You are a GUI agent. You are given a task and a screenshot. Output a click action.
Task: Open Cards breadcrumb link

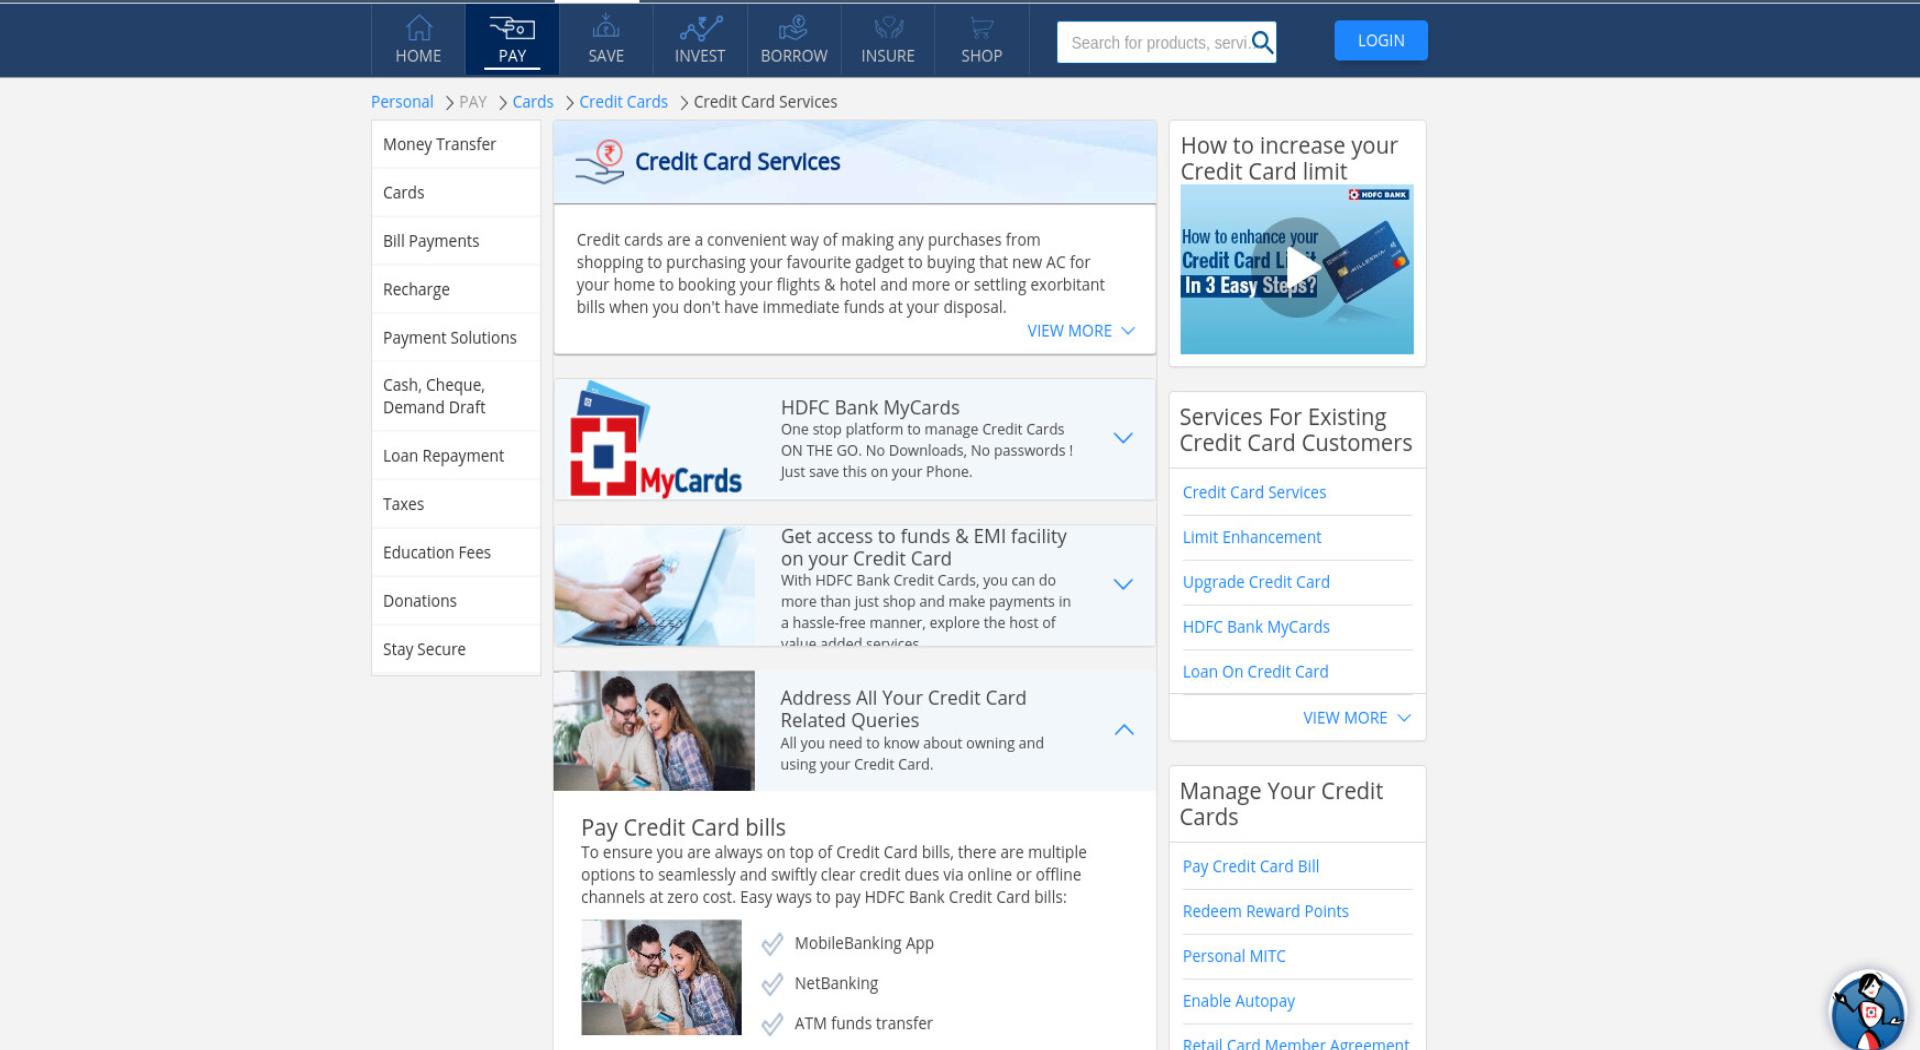coord(533,102)
